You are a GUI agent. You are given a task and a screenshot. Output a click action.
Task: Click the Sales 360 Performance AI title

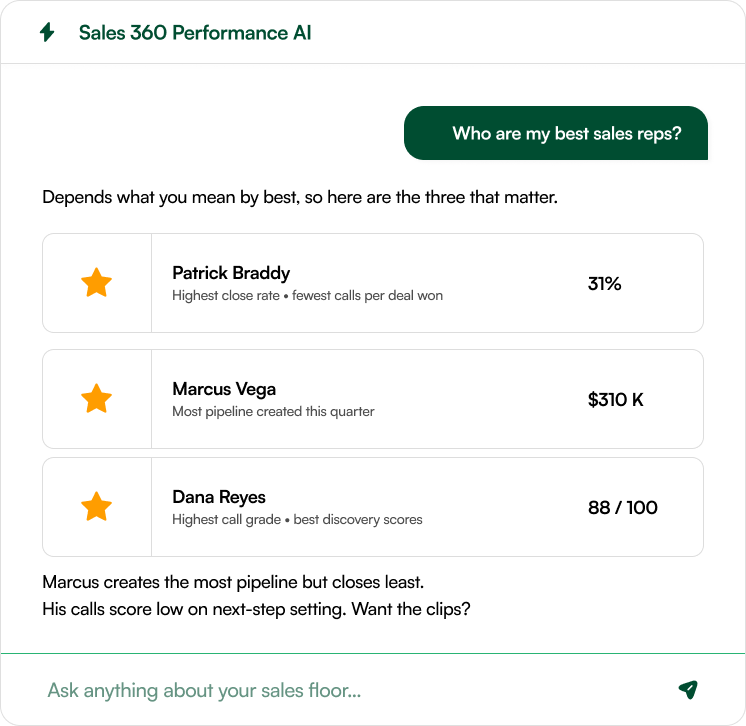[x=195, y=33]
